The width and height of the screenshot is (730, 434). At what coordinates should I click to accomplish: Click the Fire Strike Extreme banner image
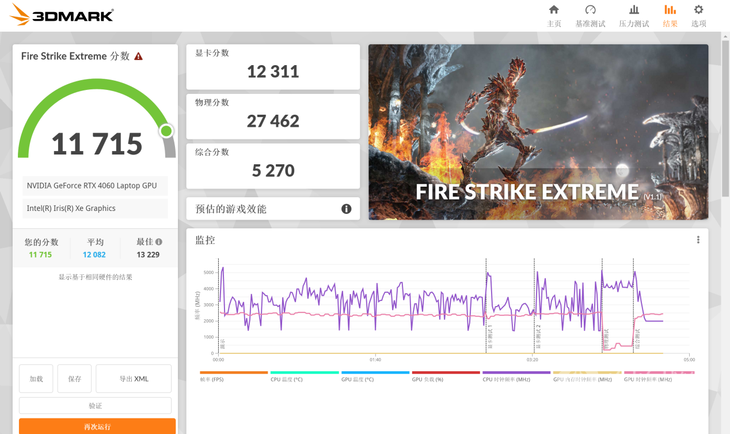538,132
